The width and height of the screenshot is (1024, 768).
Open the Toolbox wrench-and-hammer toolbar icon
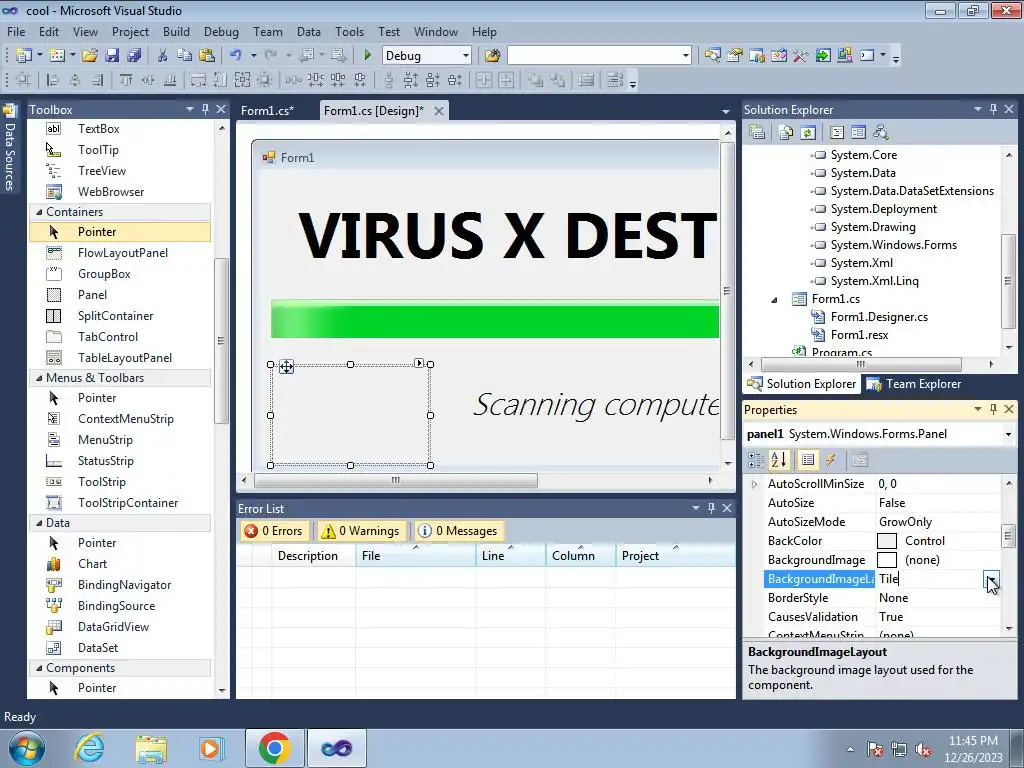tap(801, 56)
